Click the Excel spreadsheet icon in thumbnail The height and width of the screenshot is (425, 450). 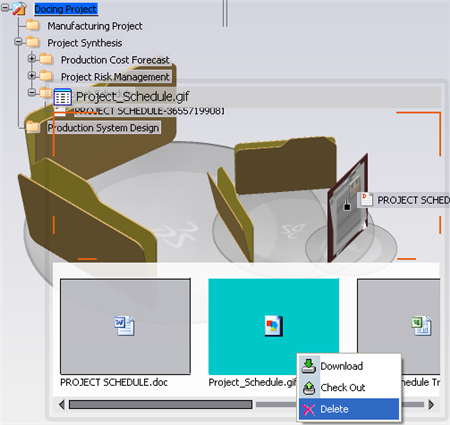(421, 326)
